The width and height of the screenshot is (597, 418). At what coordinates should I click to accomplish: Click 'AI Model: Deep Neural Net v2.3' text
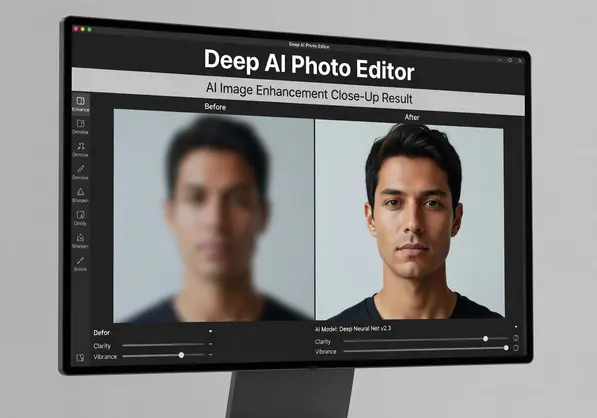tap(353, 329)
